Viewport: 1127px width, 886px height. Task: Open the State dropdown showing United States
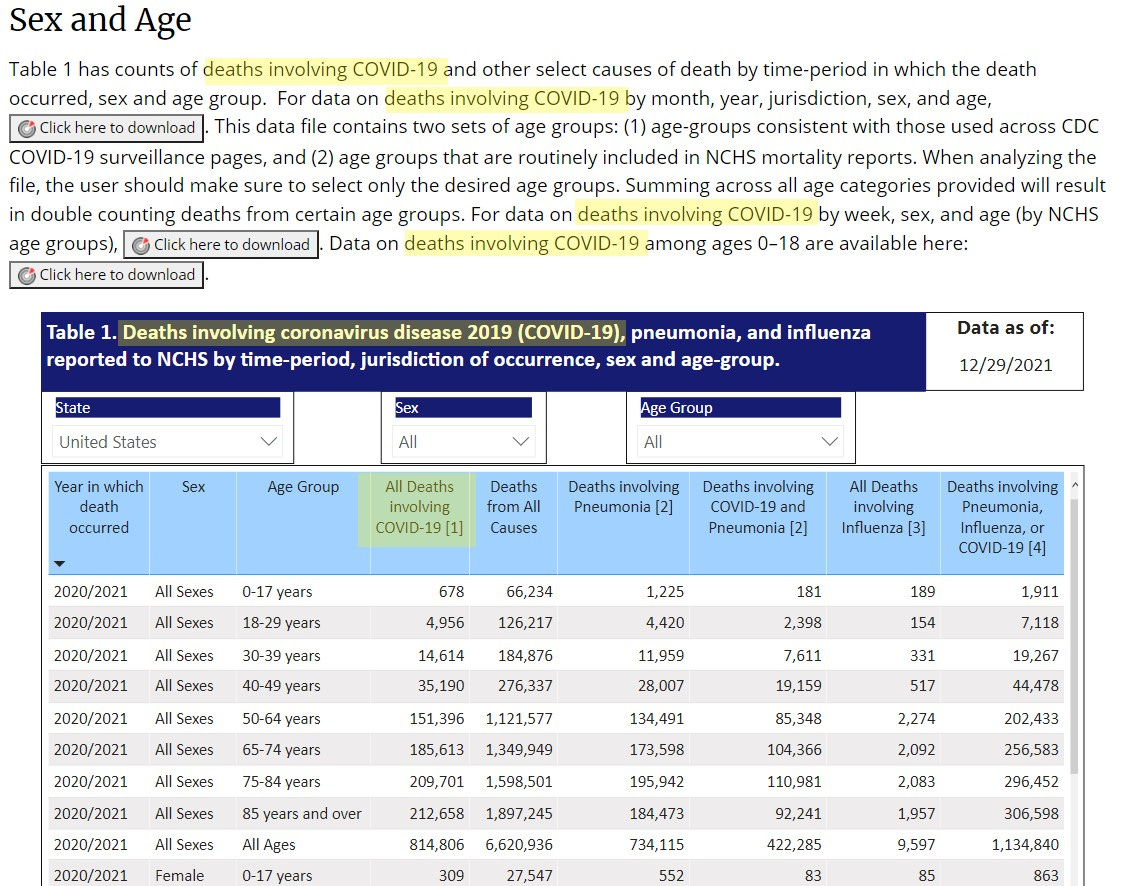(x=167, y=442)
